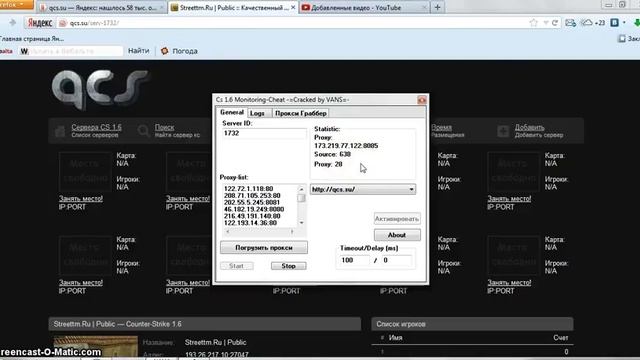Click proxy list scroll down arrow

coord(301,223)
